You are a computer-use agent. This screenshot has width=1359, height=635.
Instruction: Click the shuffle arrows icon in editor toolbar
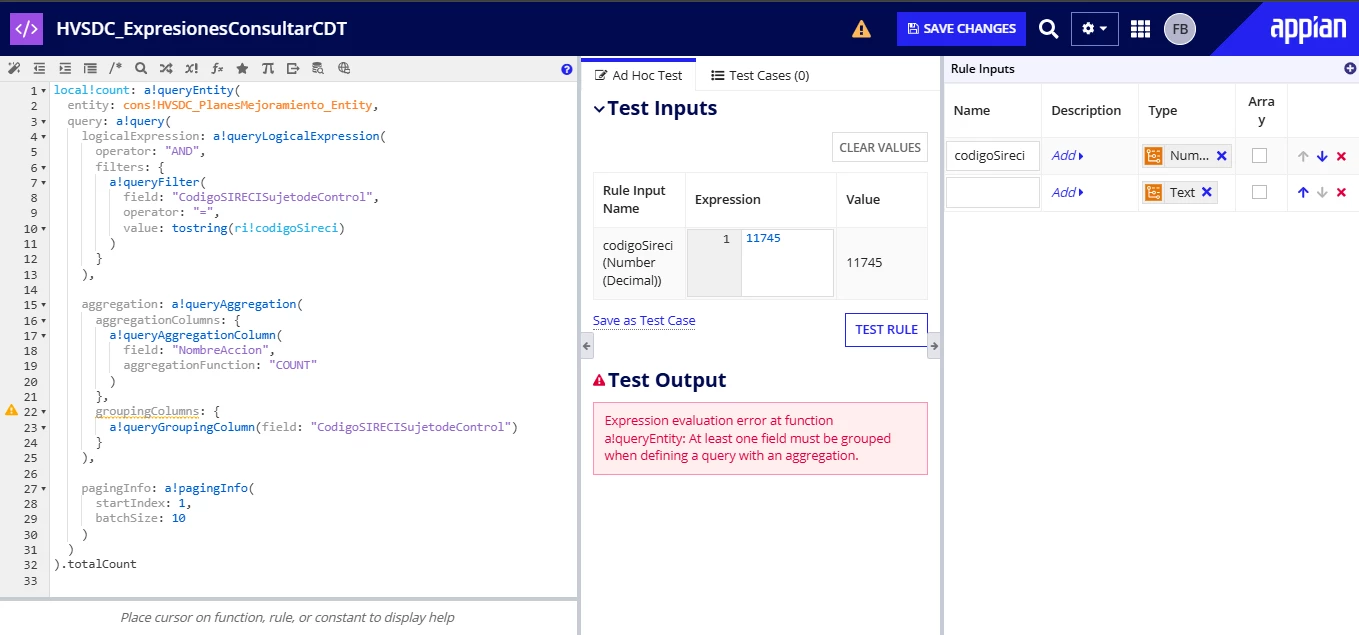point(166,69)
